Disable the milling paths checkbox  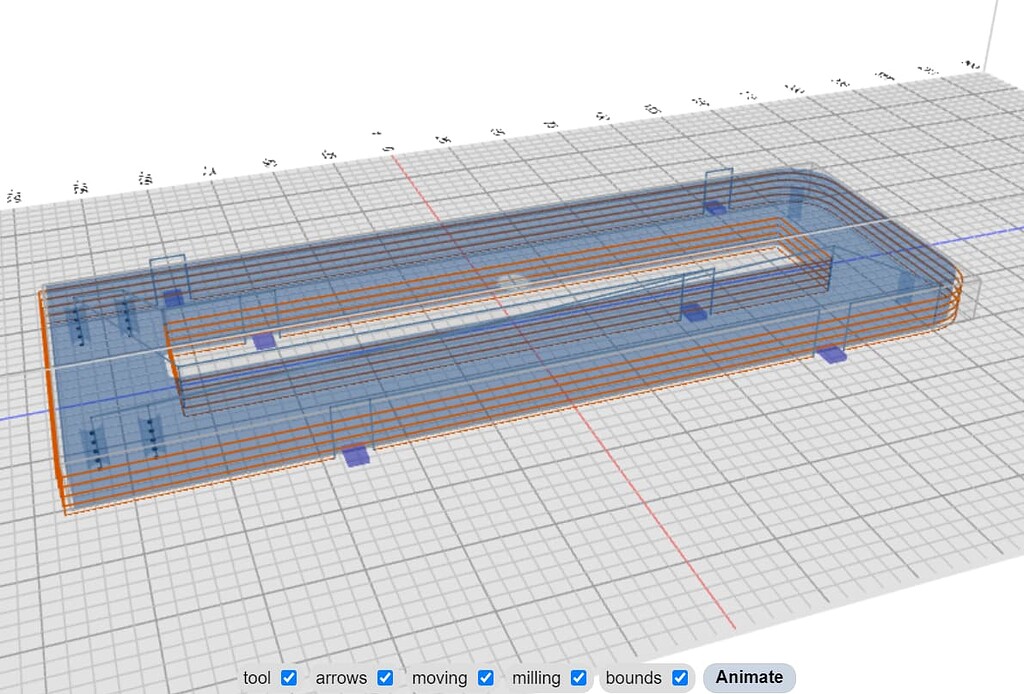pyautogui.click(x=578, y=677)
